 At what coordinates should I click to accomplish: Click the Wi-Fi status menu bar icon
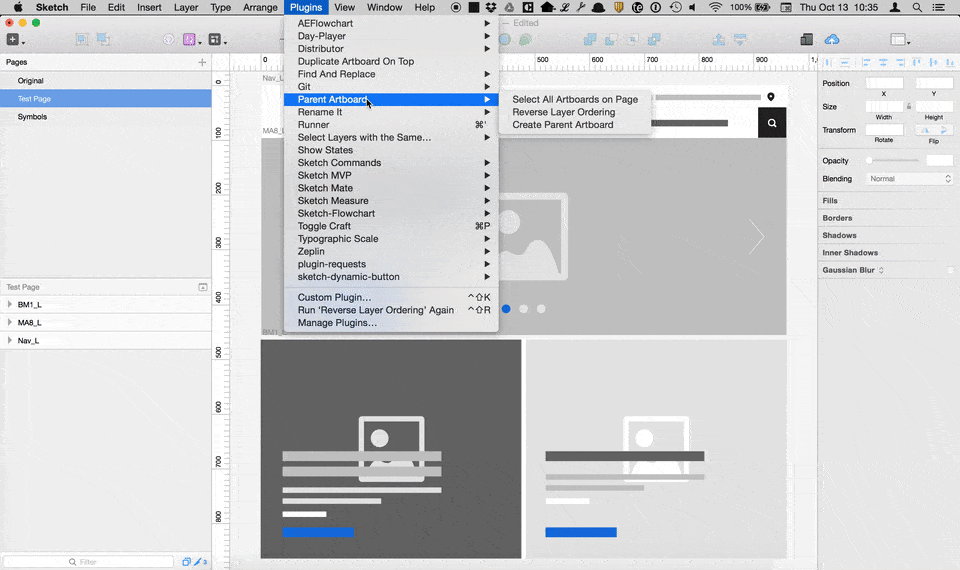click(715, 7)
